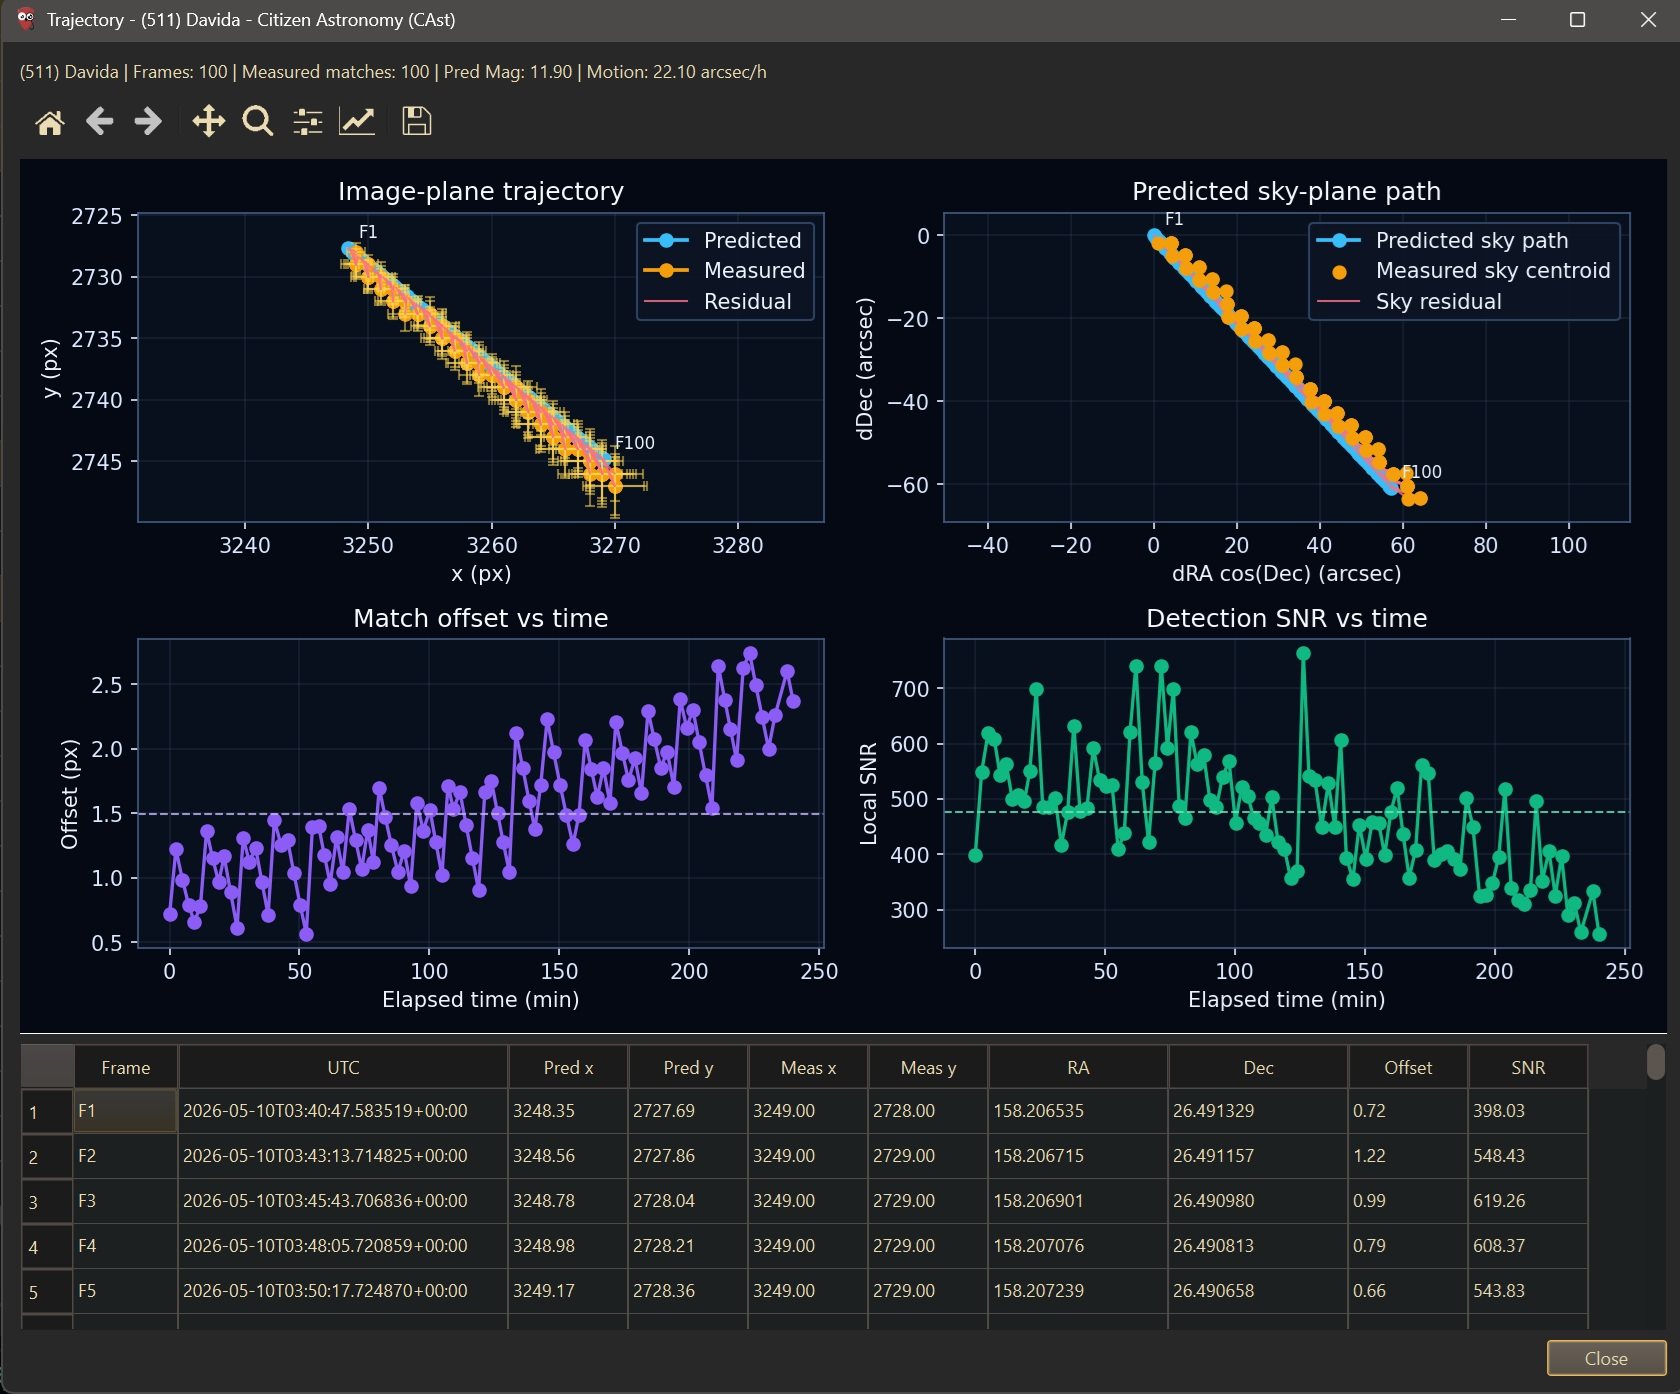
Task: Click the Detection SNR vs time title
Action: (1286, 618)
